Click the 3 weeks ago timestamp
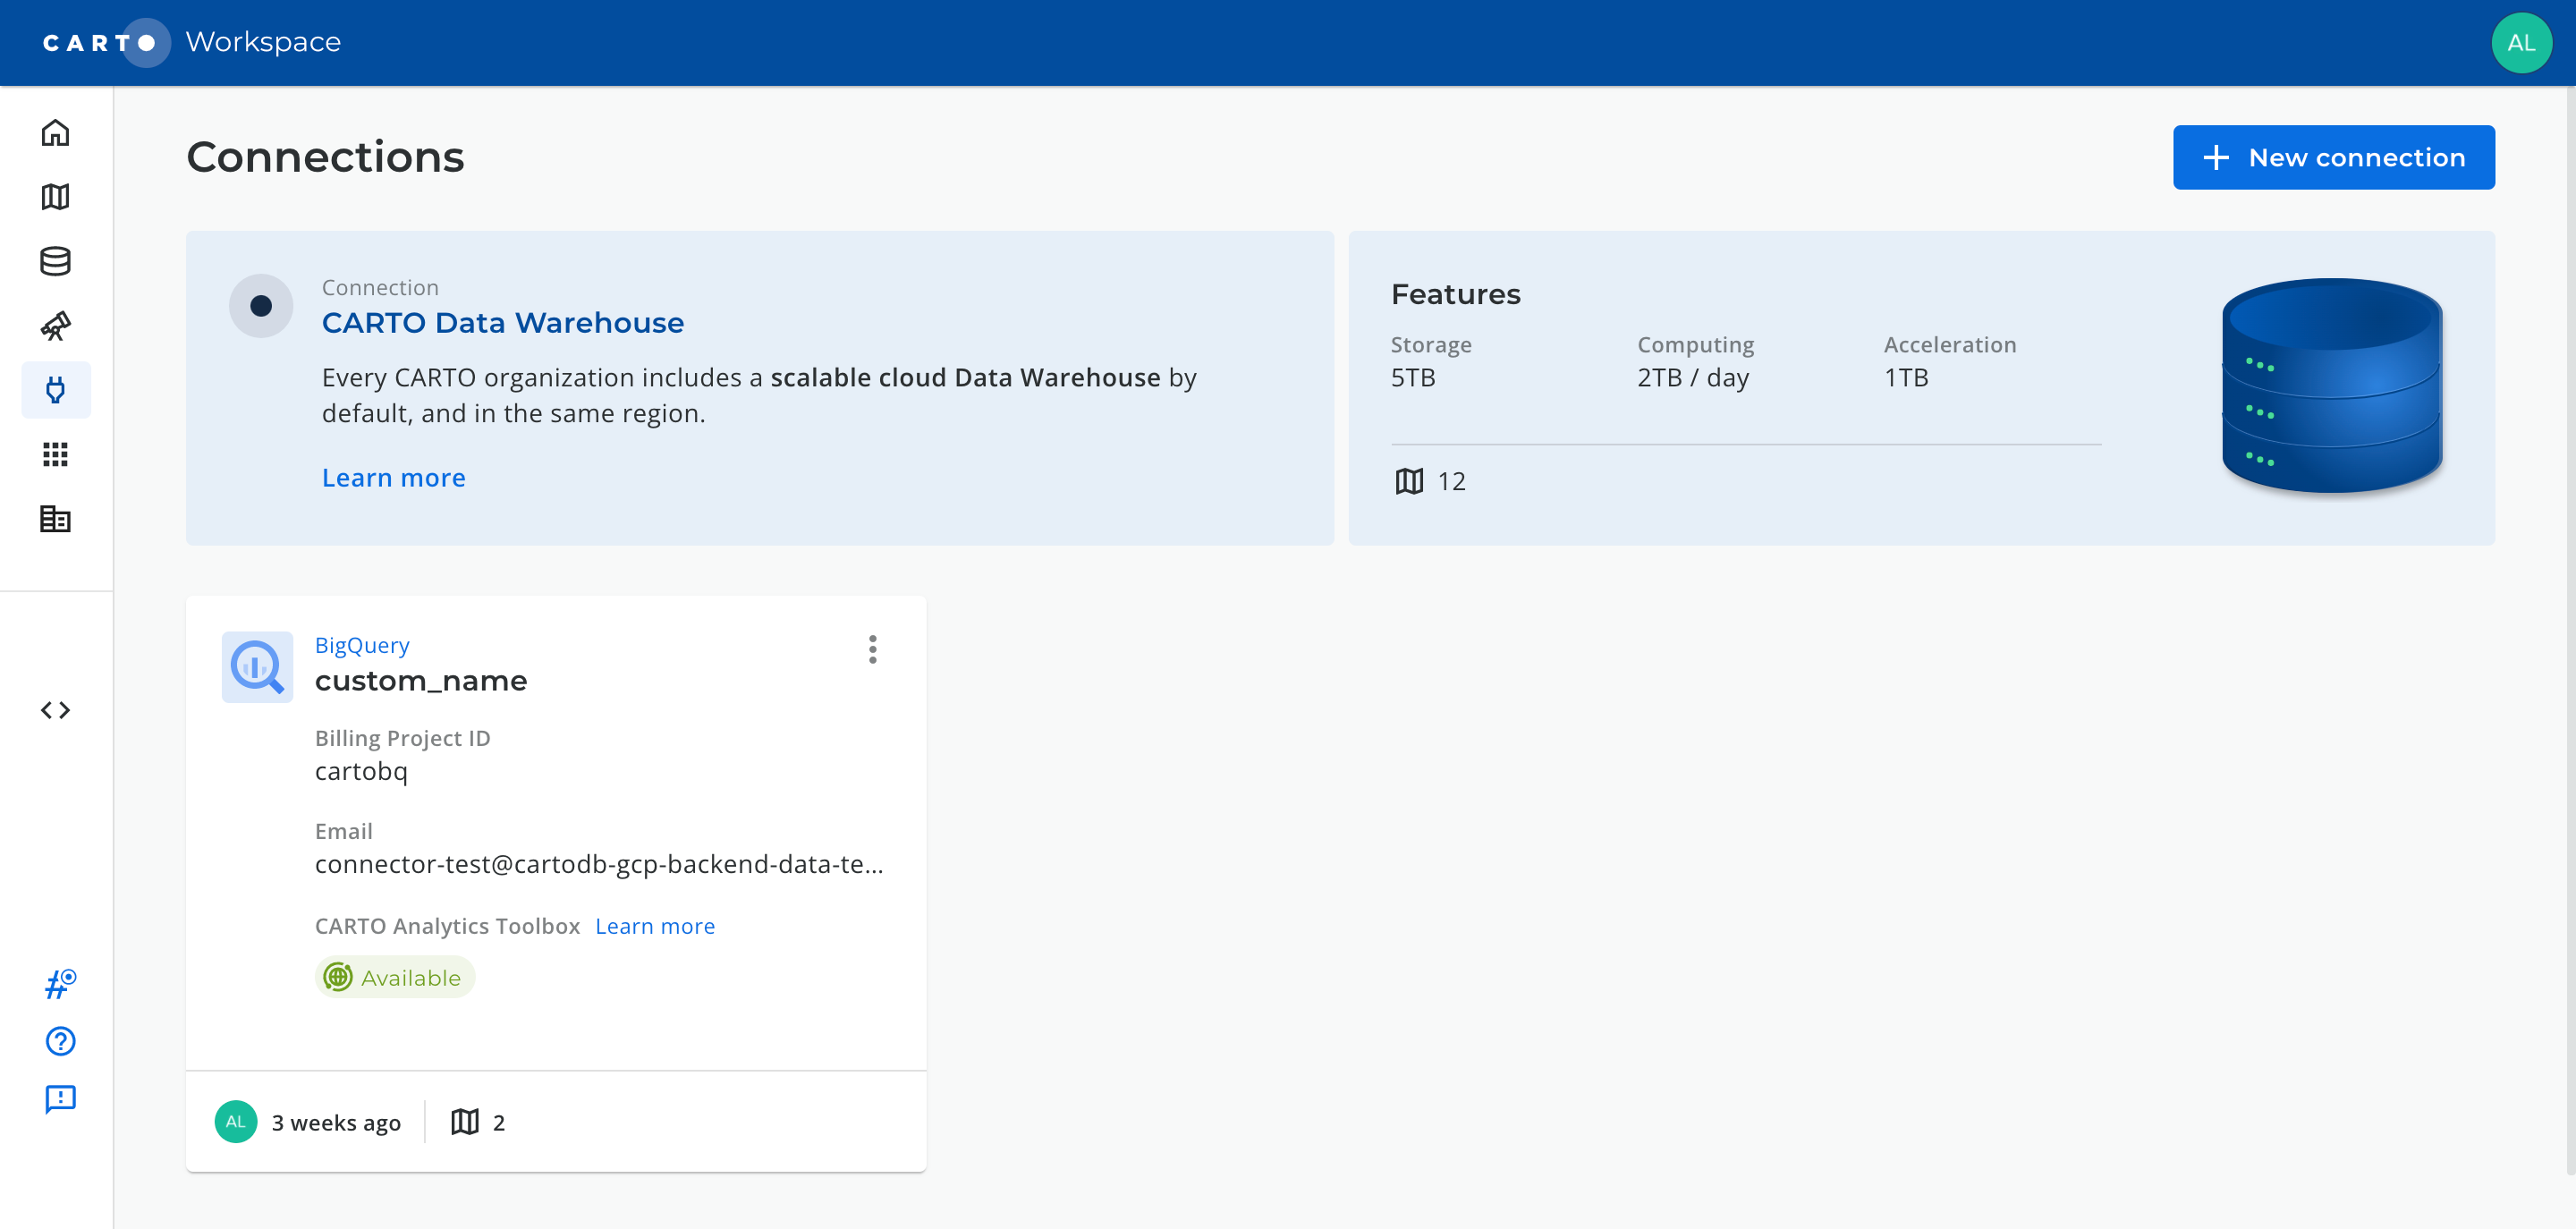The width and height of the screenshot is (2576, 1229). point(336,1122)
